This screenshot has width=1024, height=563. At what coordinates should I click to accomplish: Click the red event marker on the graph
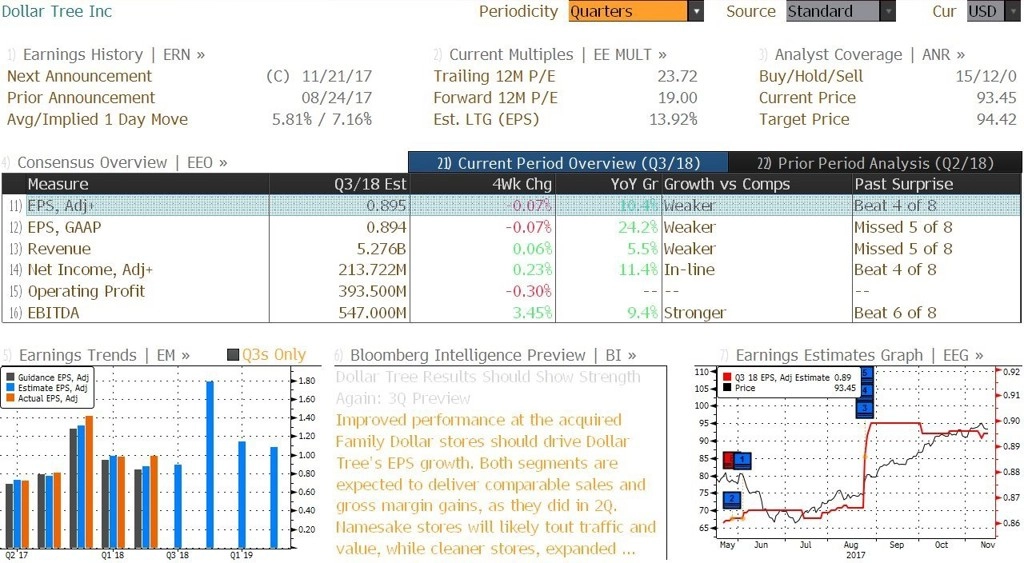pyautogui.click(x=728, y=460)
